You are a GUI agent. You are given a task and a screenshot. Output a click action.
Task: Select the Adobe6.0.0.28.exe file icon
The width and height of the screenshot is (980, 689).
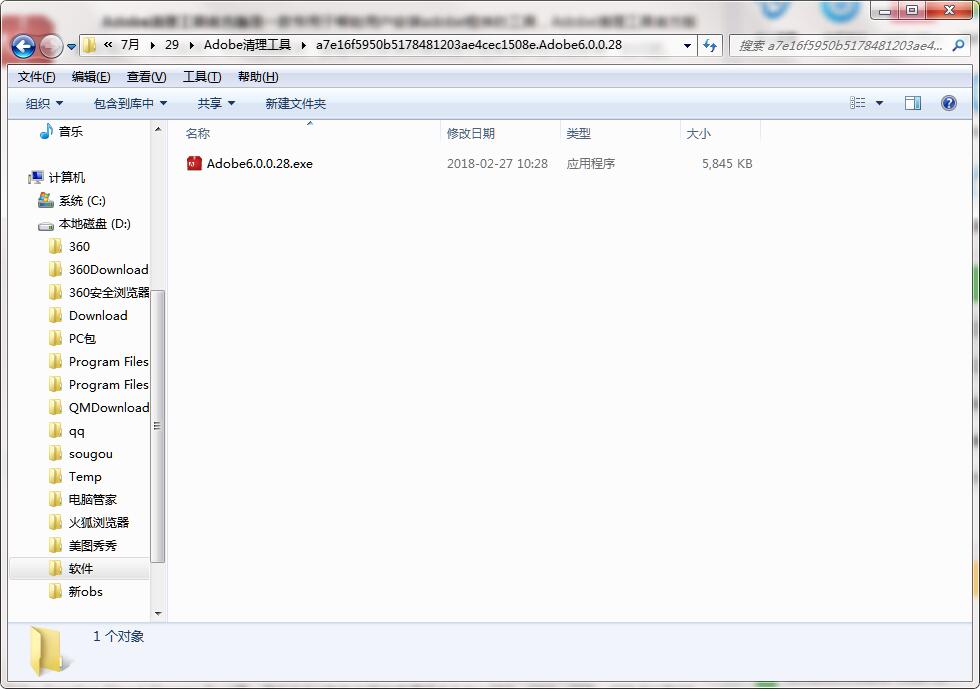coord(194,163)
